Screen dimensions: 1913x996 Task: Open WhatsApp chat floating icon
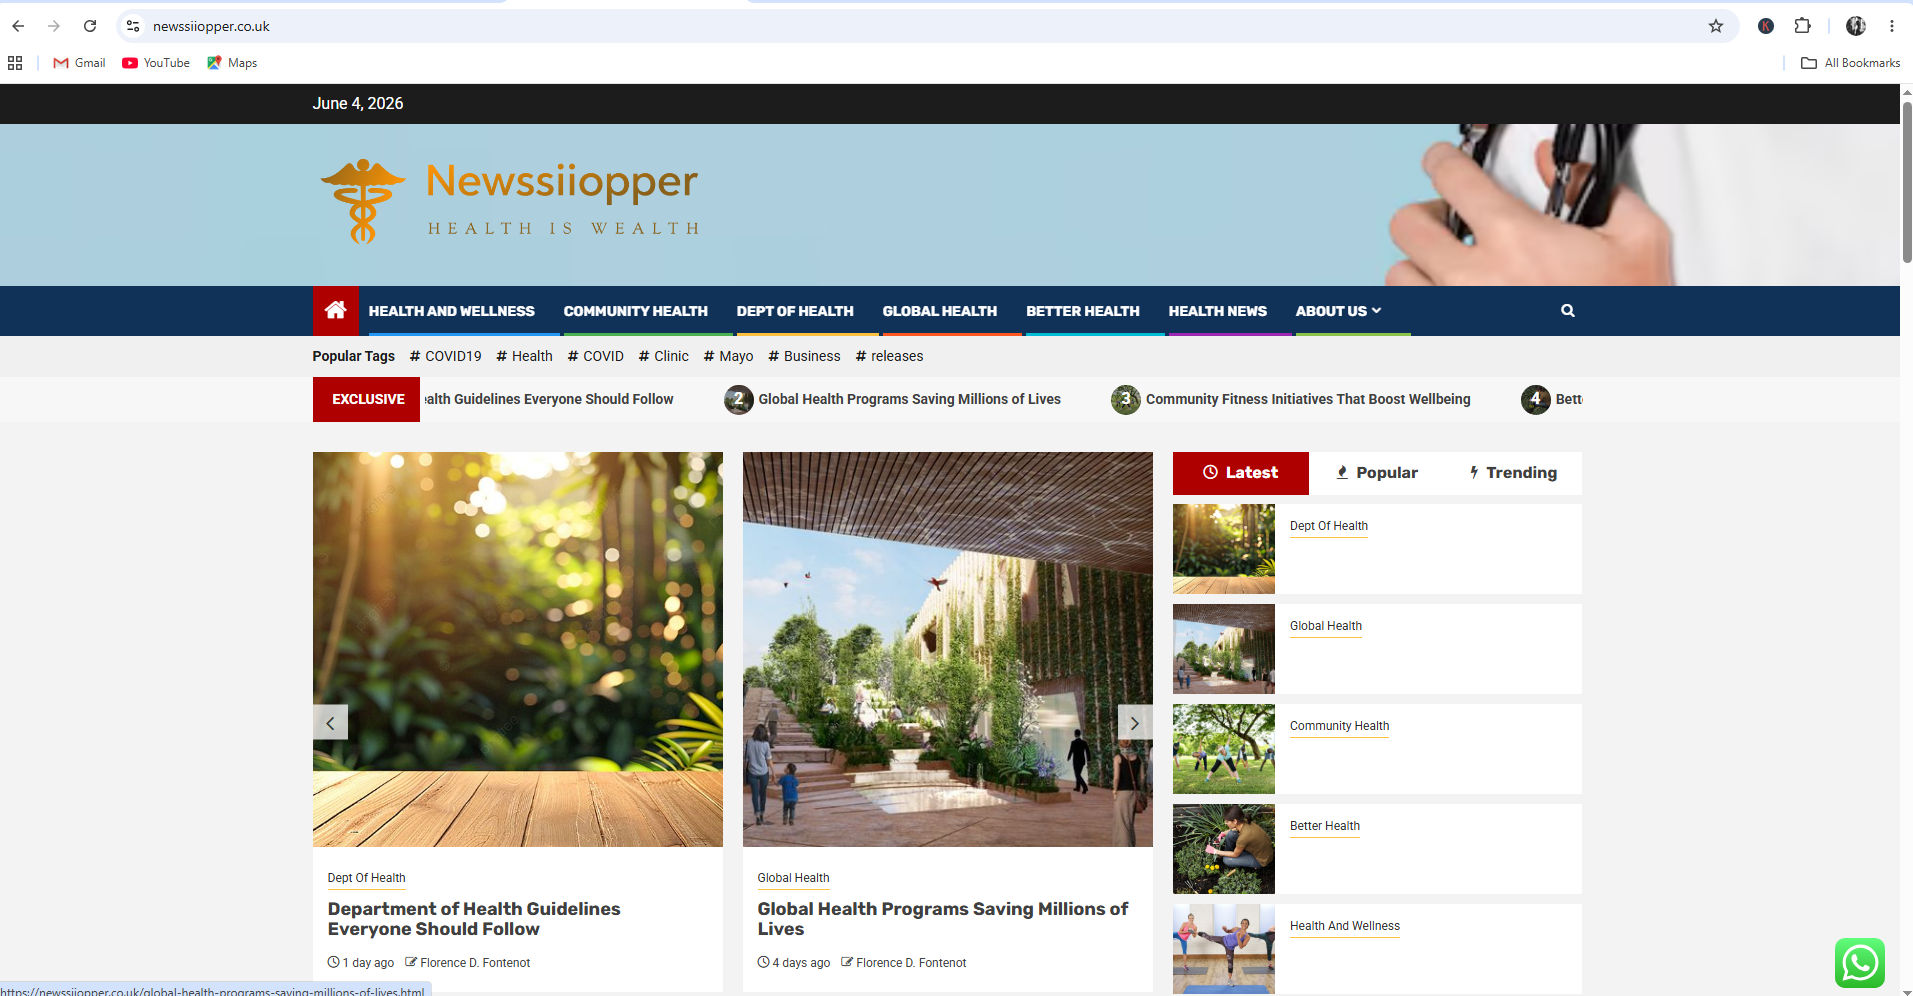click(1860, 963)
